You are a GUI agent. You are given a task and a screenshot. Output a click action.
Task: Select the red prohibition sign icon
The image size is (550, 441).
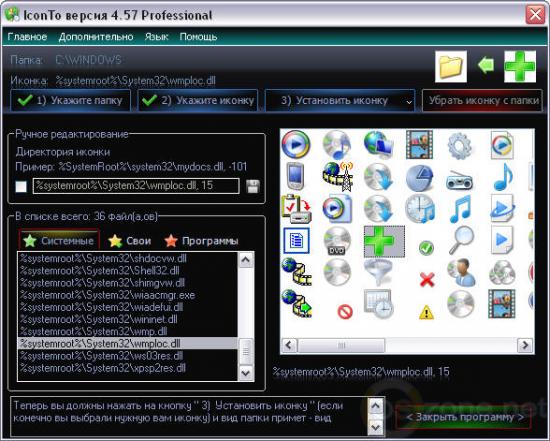coord(344,312)
